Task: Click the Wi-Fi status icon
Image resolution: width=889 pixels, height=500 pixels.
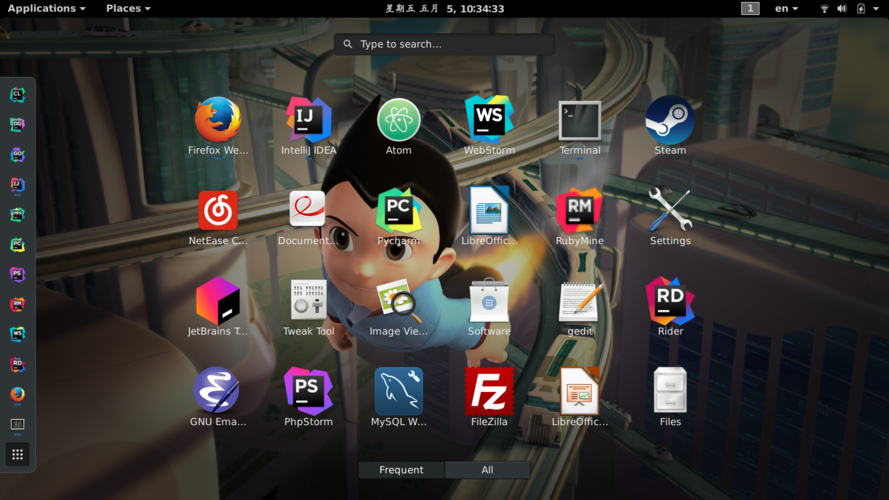Action: click(824, 9)
